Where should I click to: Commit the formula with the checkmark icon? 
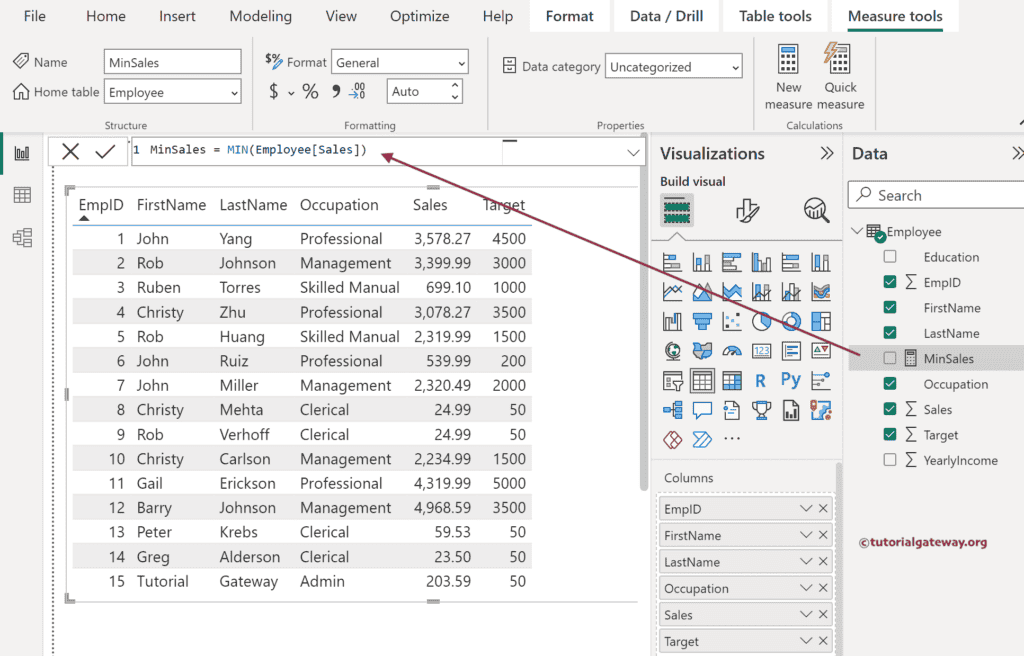tap(105, 152)
